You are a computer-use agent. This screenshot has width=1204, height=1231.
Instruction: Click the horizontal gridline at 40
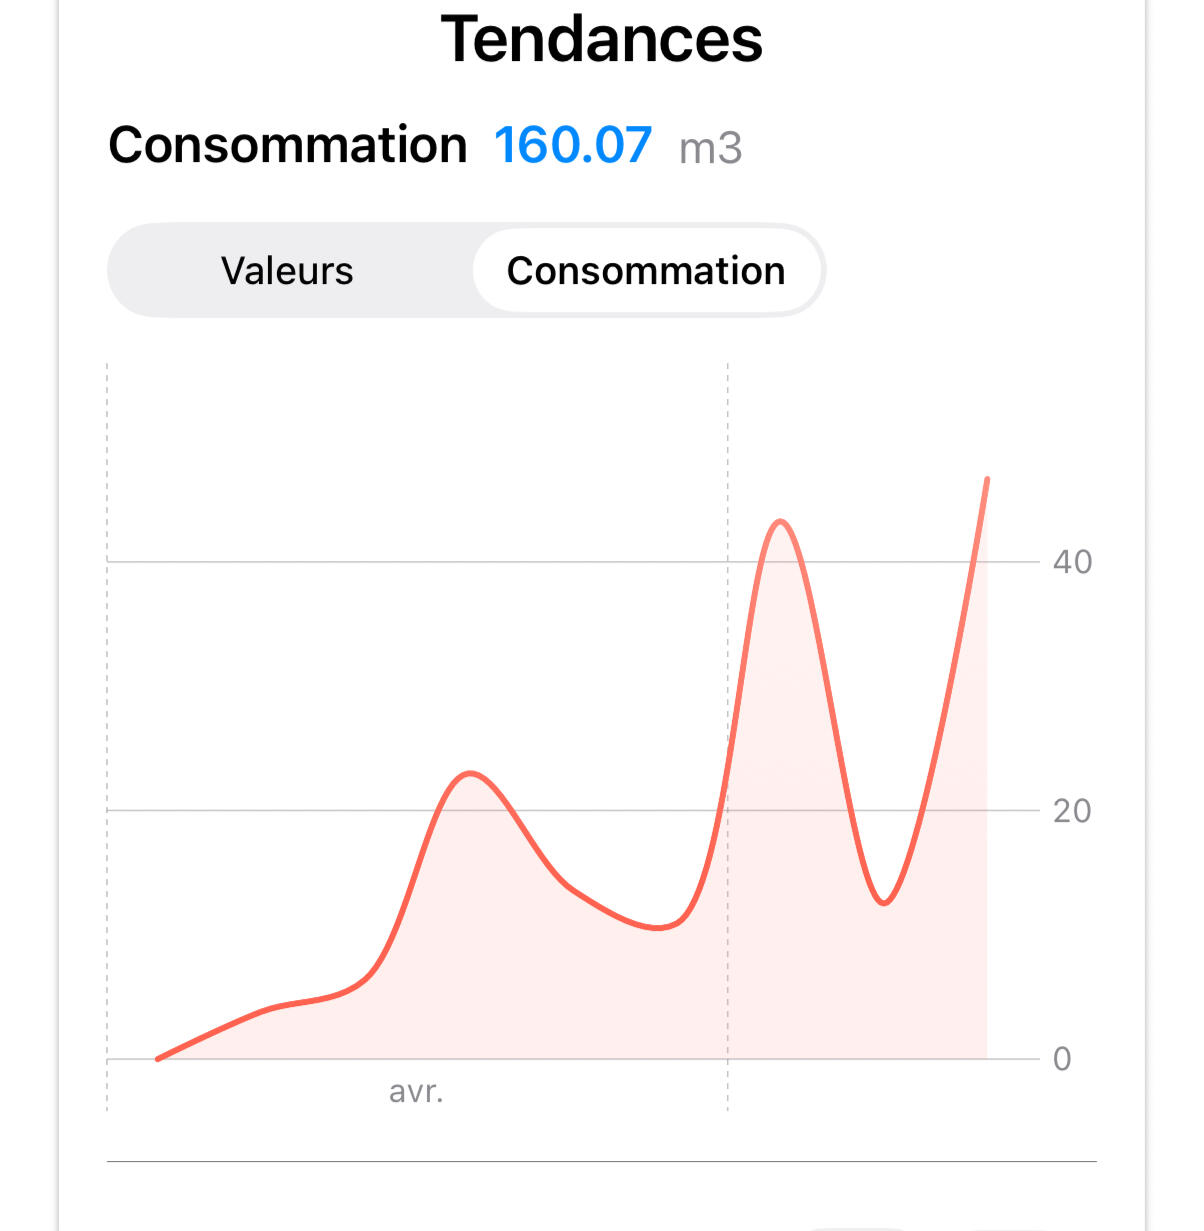coord(400,562)
